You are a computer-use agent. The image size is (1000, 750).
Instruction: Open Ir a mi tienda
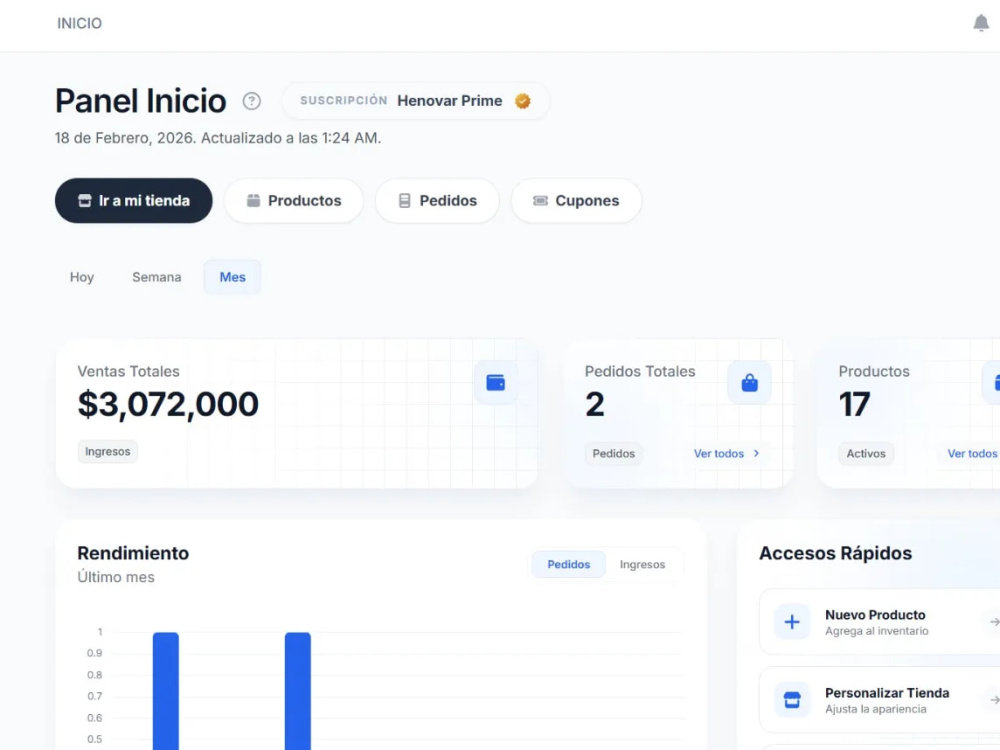tap(133, 200)
